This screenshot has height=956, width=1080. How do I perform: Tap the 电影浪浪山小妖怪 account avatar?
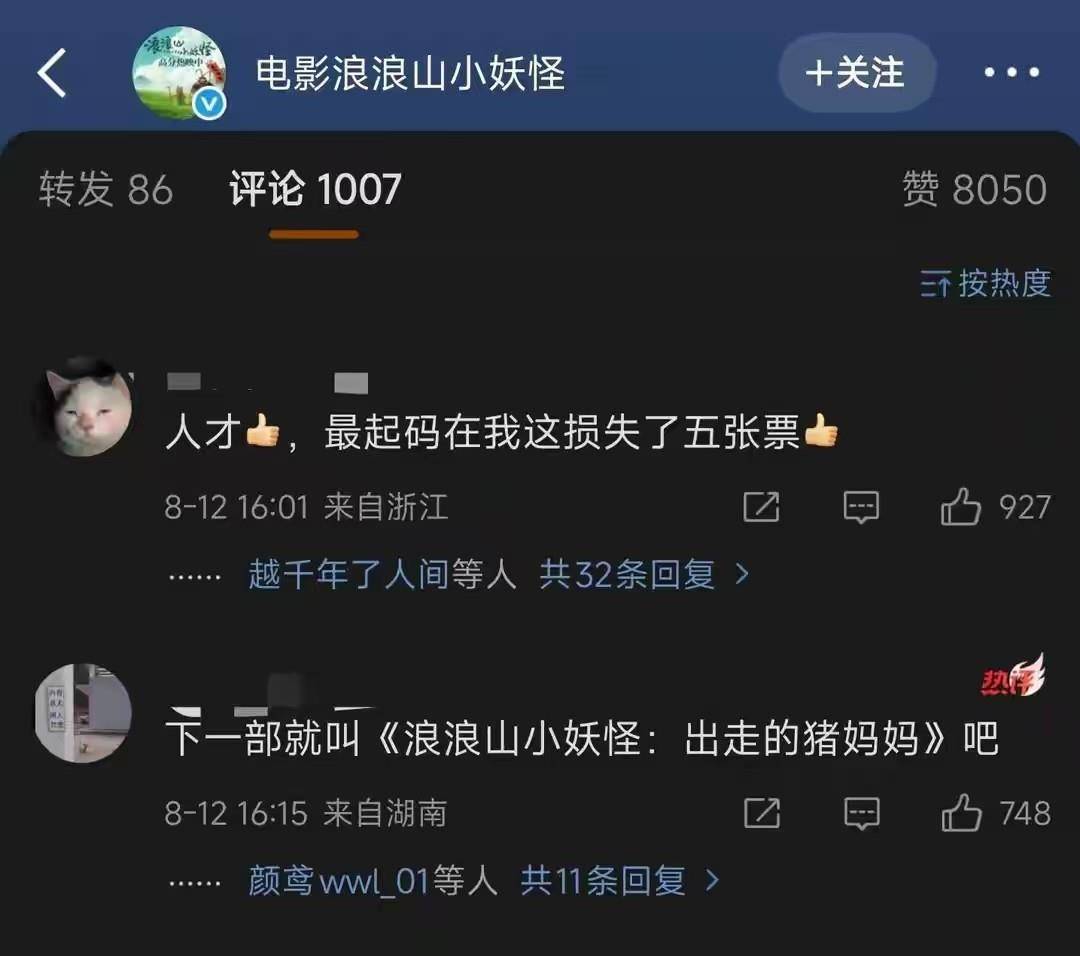coord(179,73)
